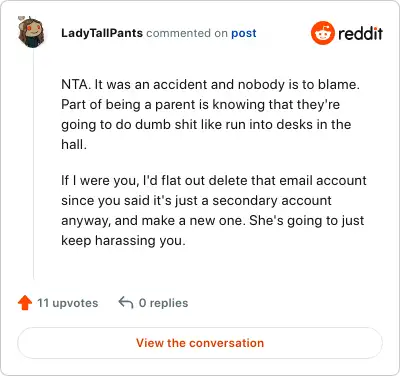Click the words "going to do dumb"
The image size is (400, 376).
(x=116, y=125)
